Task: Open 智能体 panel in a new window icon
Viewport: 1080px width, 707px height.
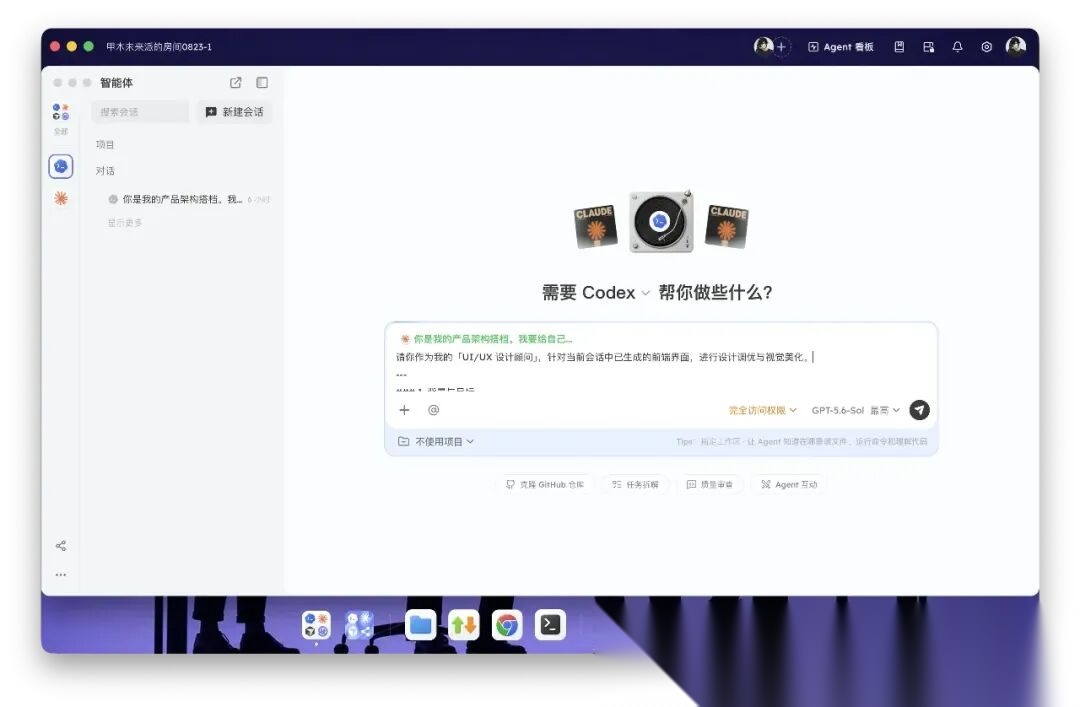Action: pyautogui.click(x=236, y=83)
